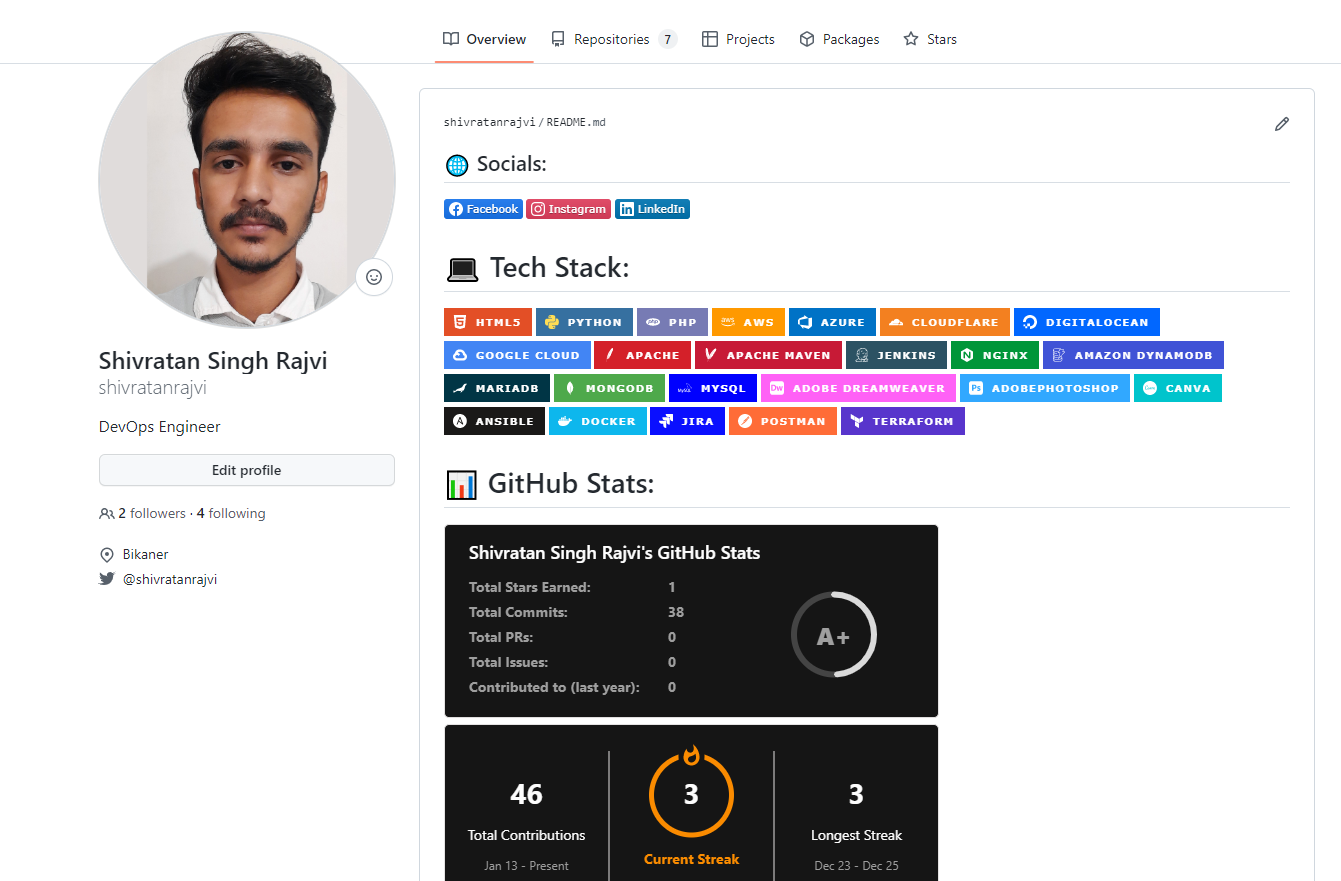
Task: Open the Instagram social badge
Action: tap(568, 208)
